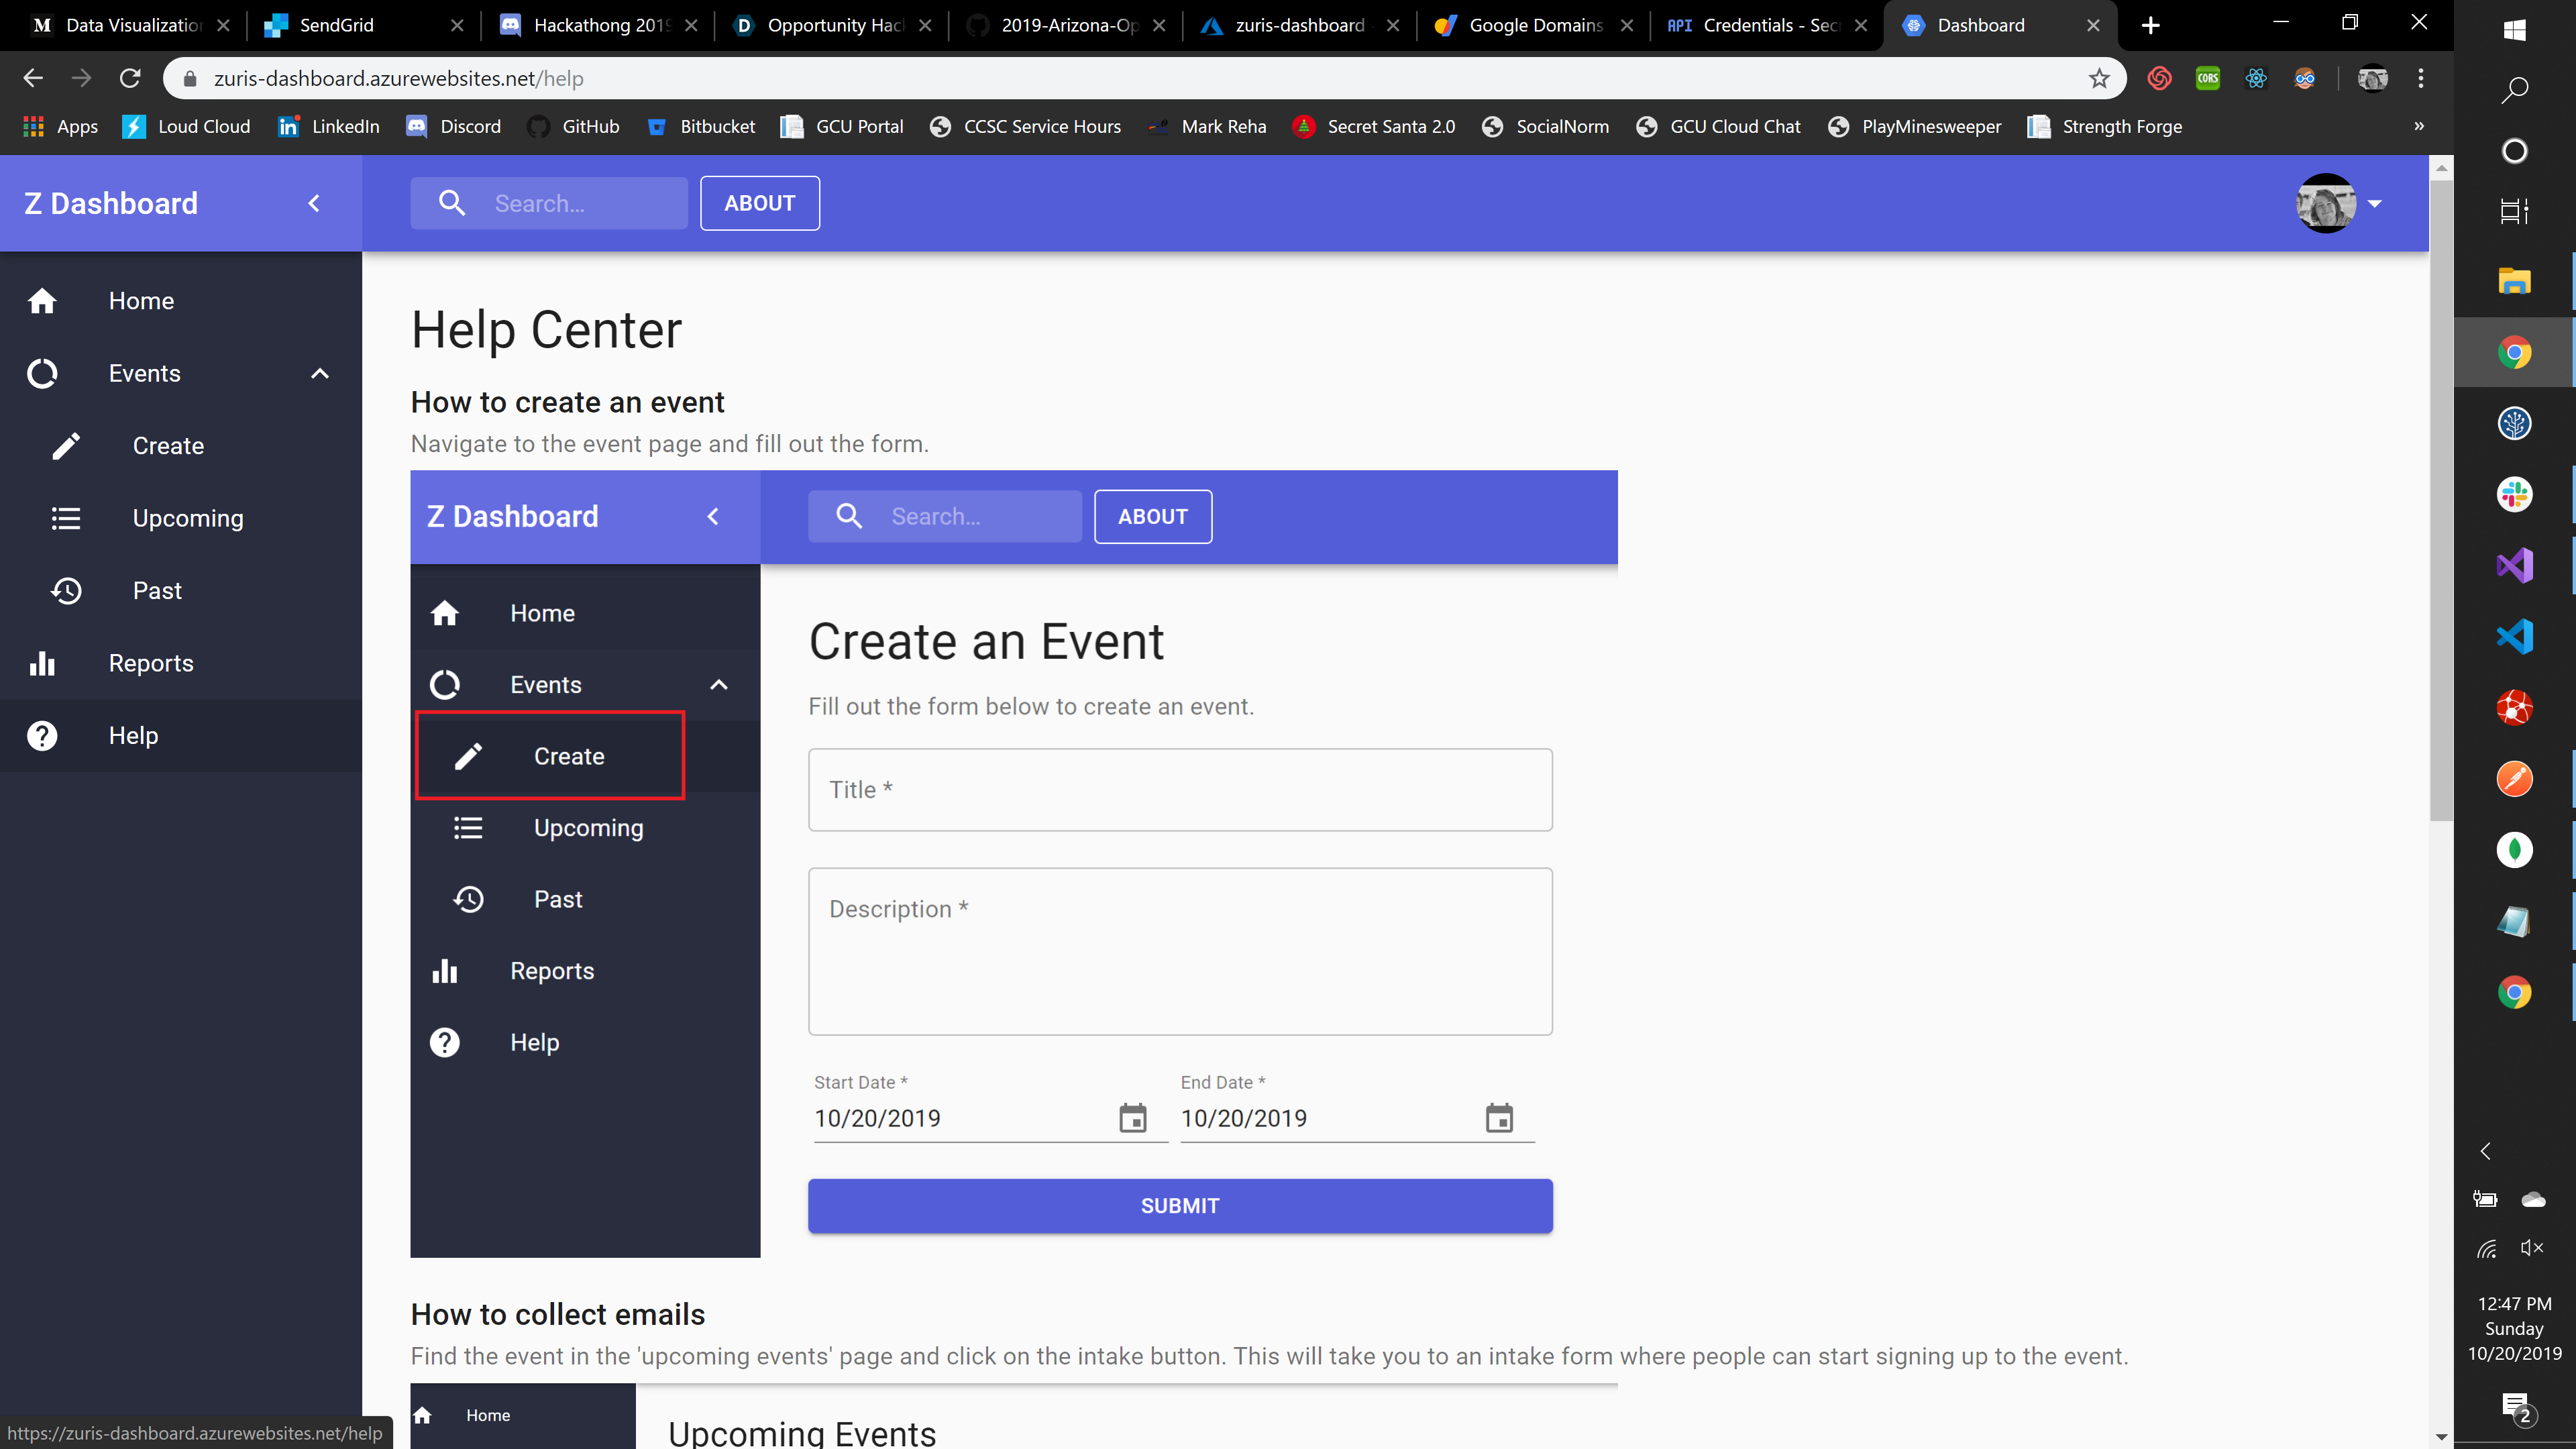Click the Past history clock icon
The height and width of the screenshot is (1449, 2576).
[66, 591]
